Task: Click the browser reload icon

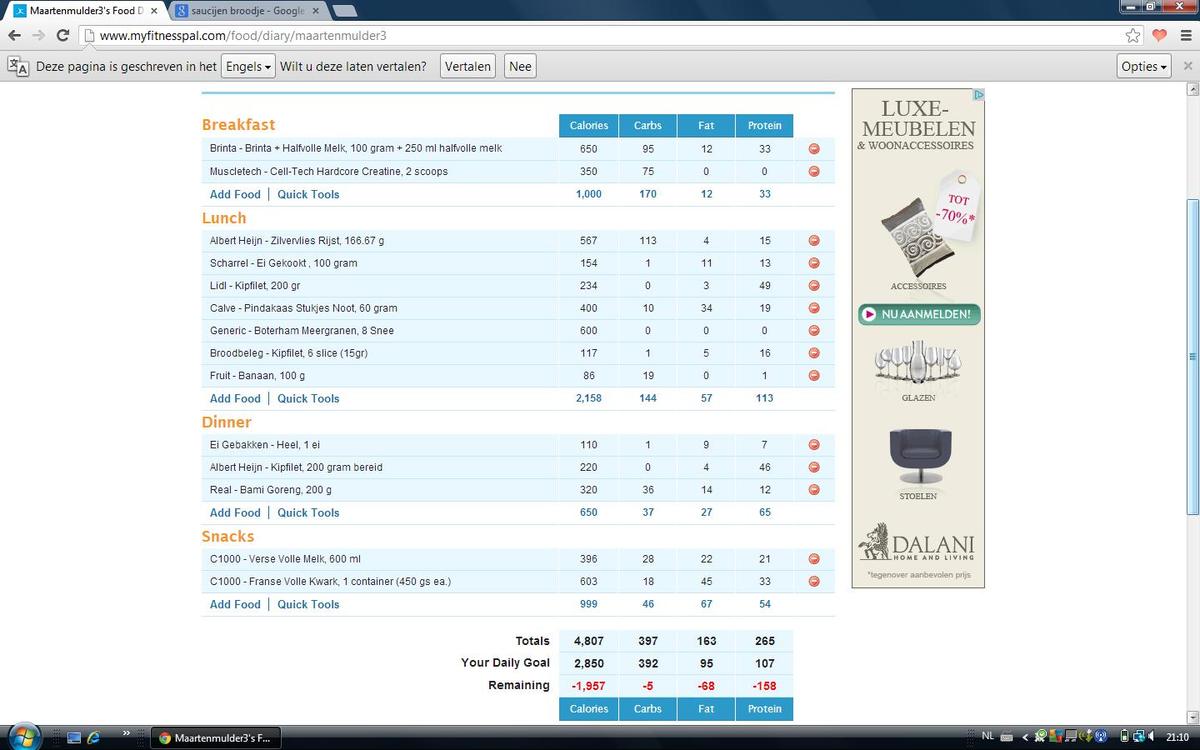Action: (62, 35)
